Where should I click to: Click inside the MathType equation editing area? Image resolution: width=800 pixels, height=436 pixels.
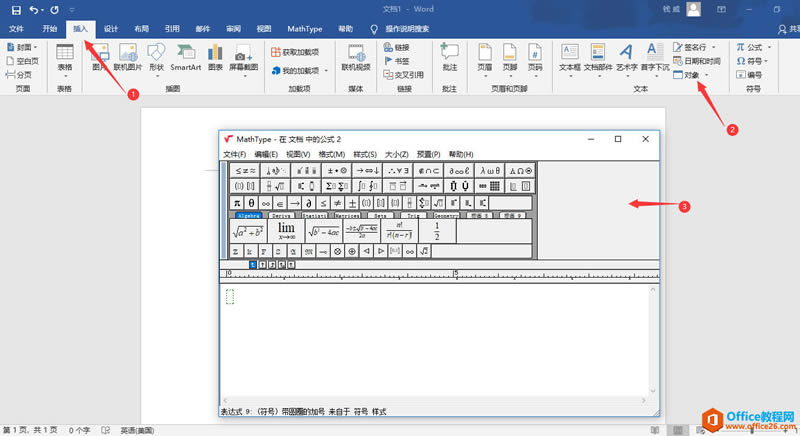(x=434, y=341)
